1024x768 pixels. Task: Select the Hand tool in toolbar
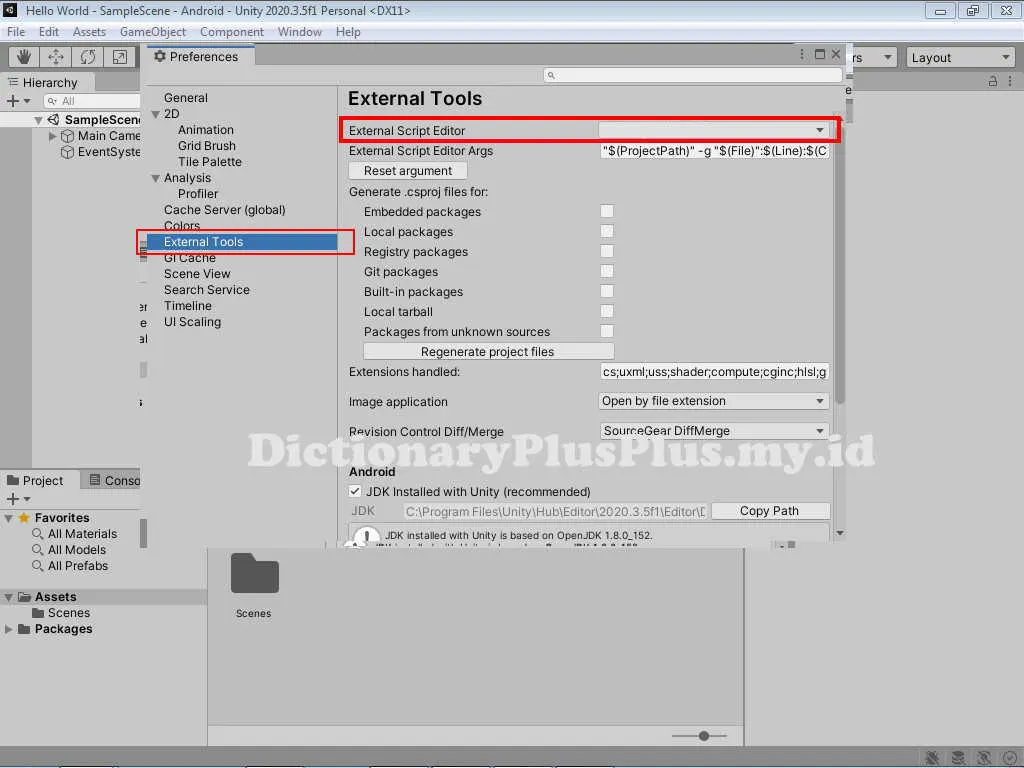(x=24, y=57)
